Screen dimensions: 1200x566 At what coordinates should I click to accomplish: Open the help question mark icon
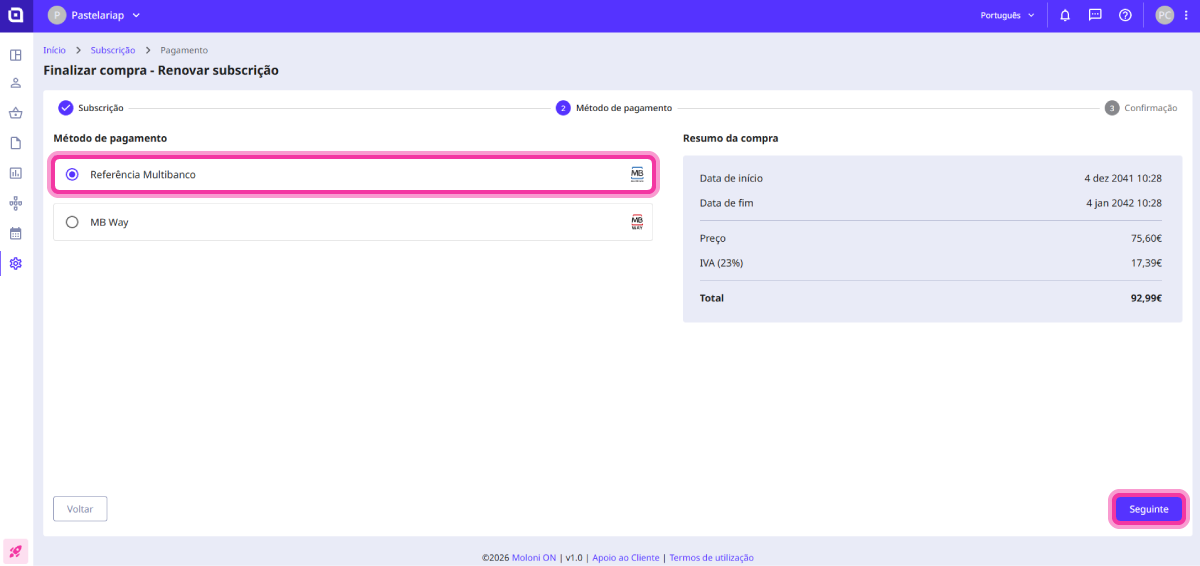1125,15
